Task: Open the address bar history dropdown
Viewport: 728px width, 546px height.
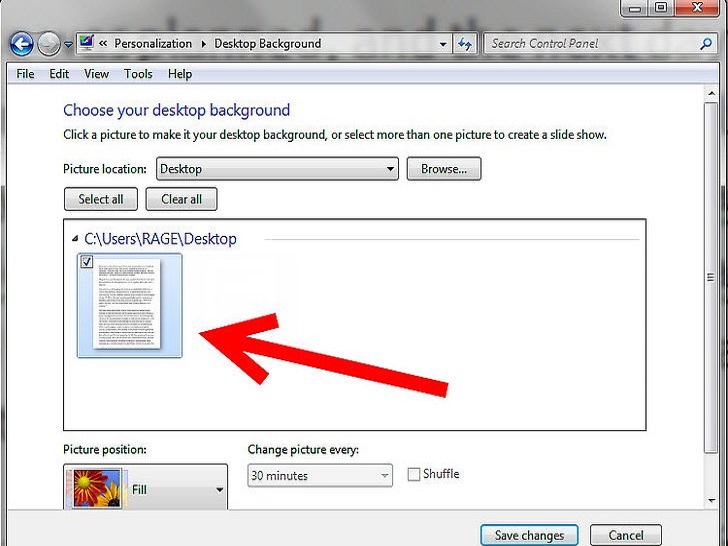Action: [443, 45]
